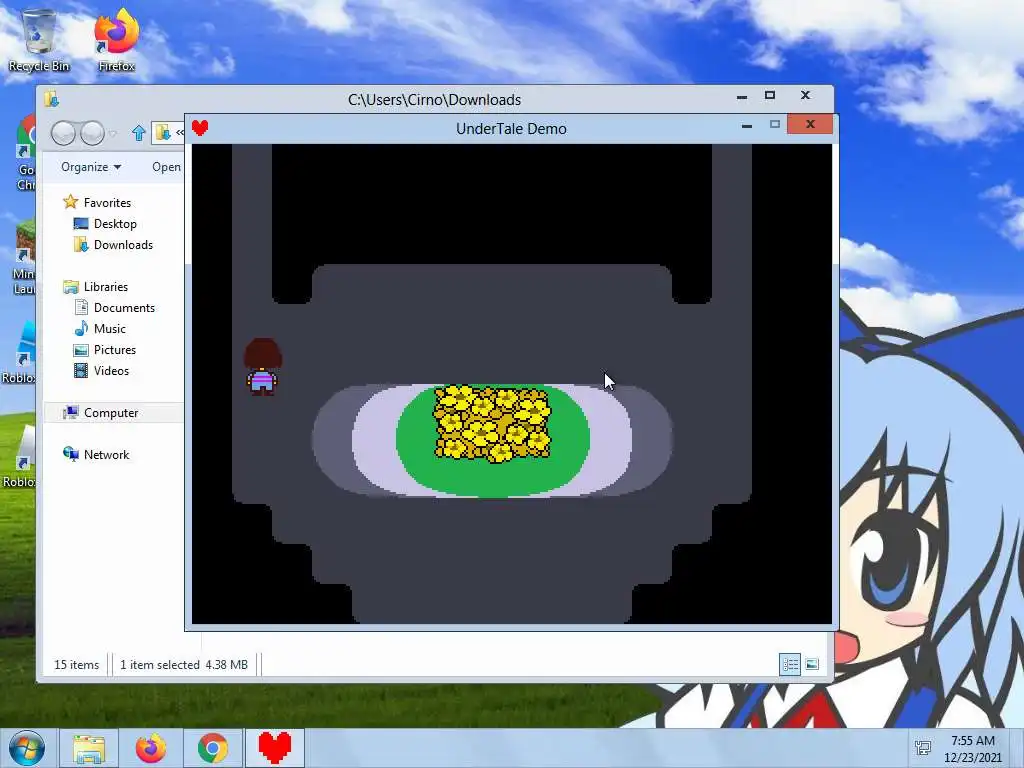Open the Recycle Bin desktop icon
This screenshot has width=1024, height=768.
39,39
